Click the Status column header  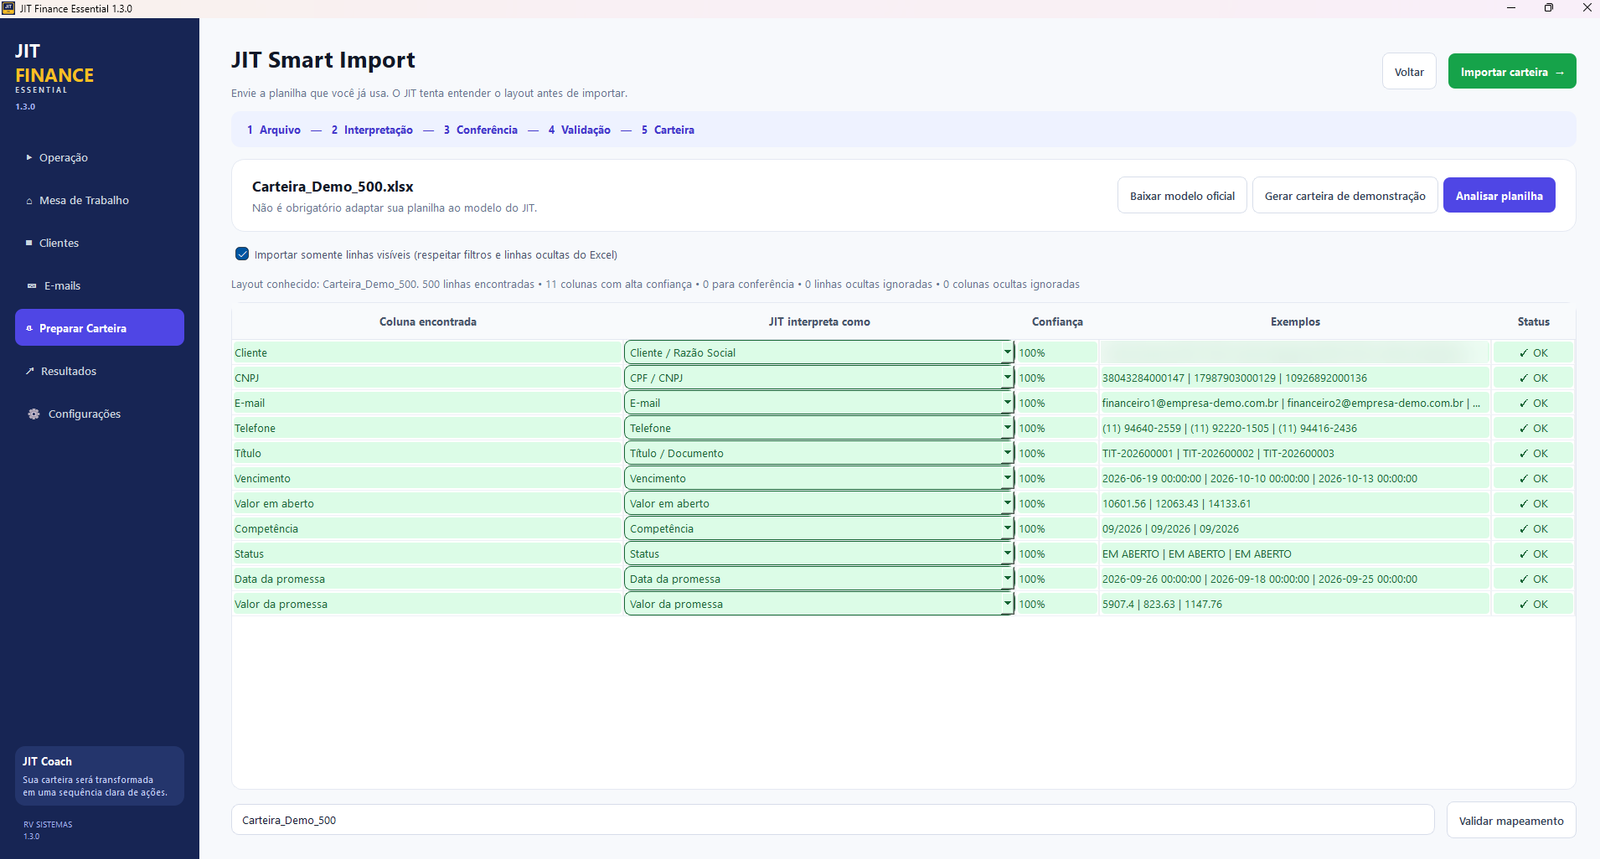[1533, 322]
